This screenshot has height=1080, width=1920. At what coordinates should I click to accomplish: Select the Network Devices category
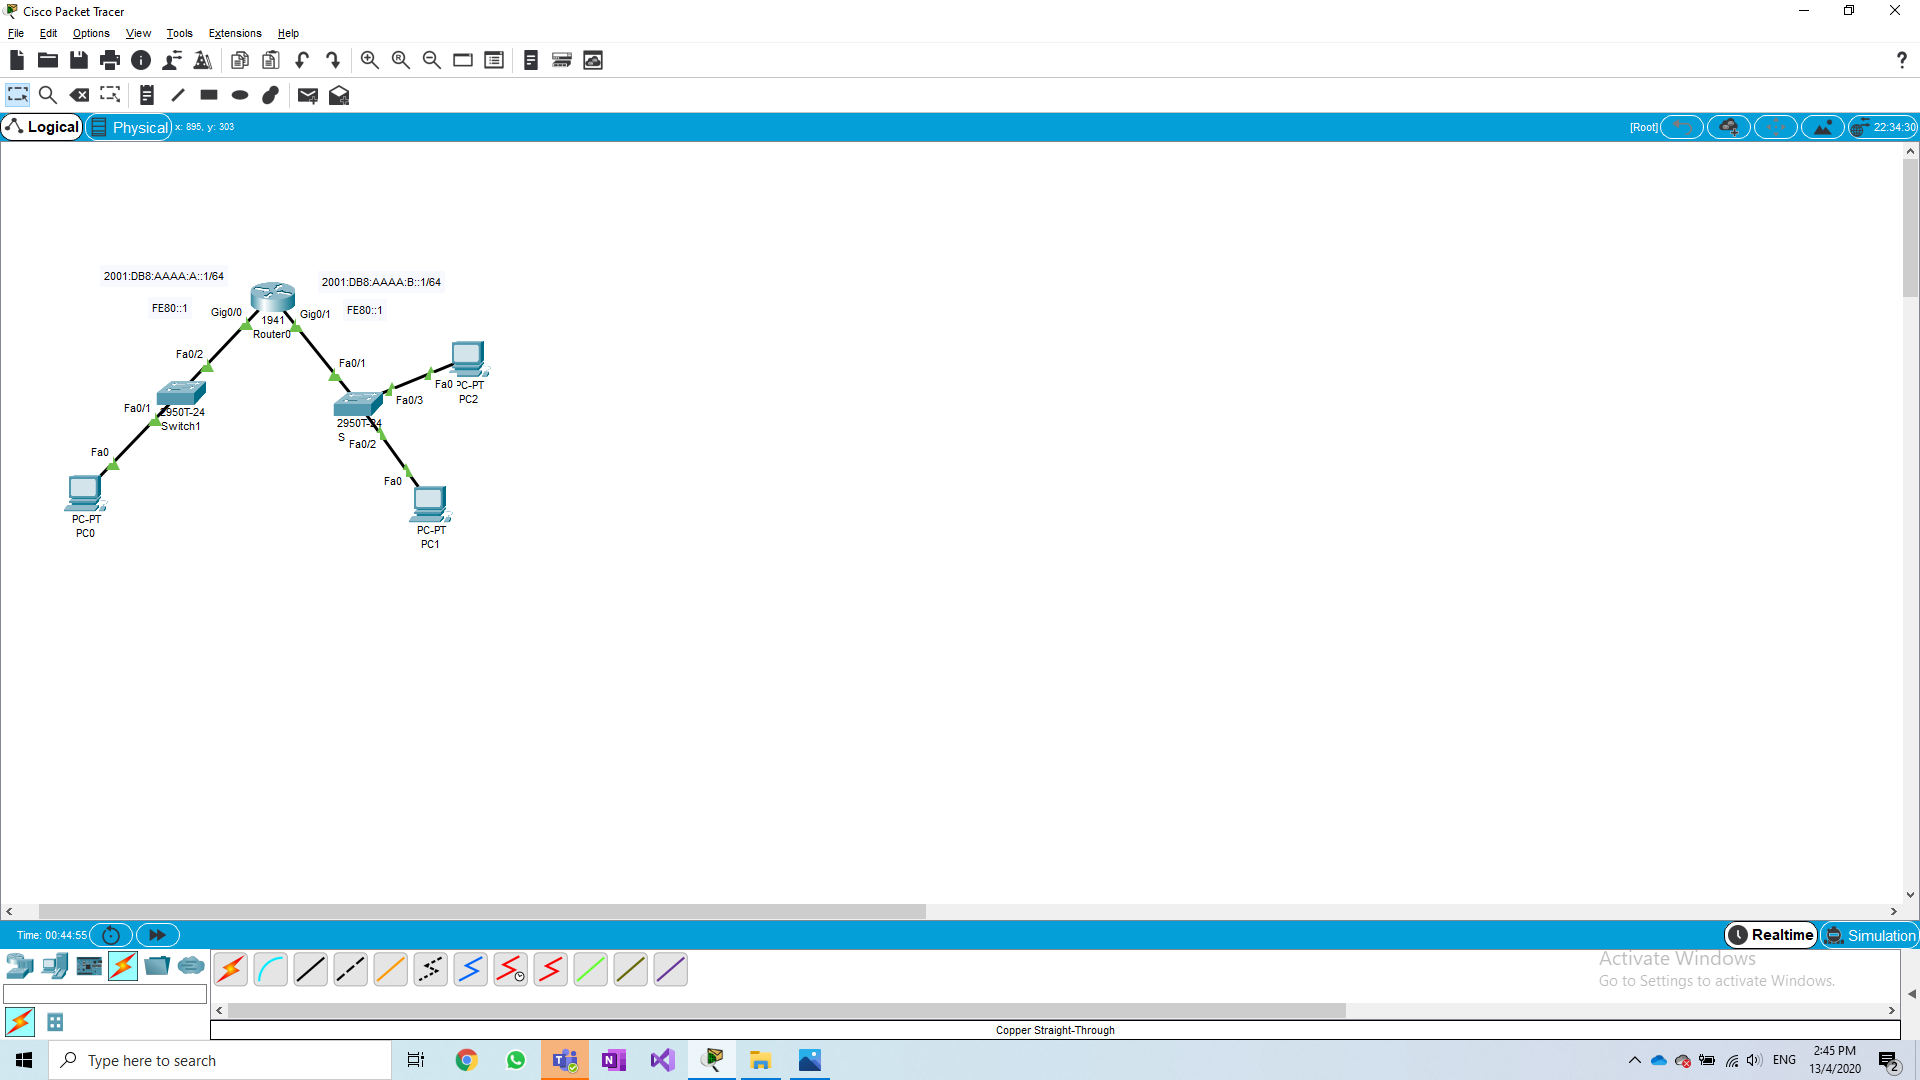(x=20, y=966)
